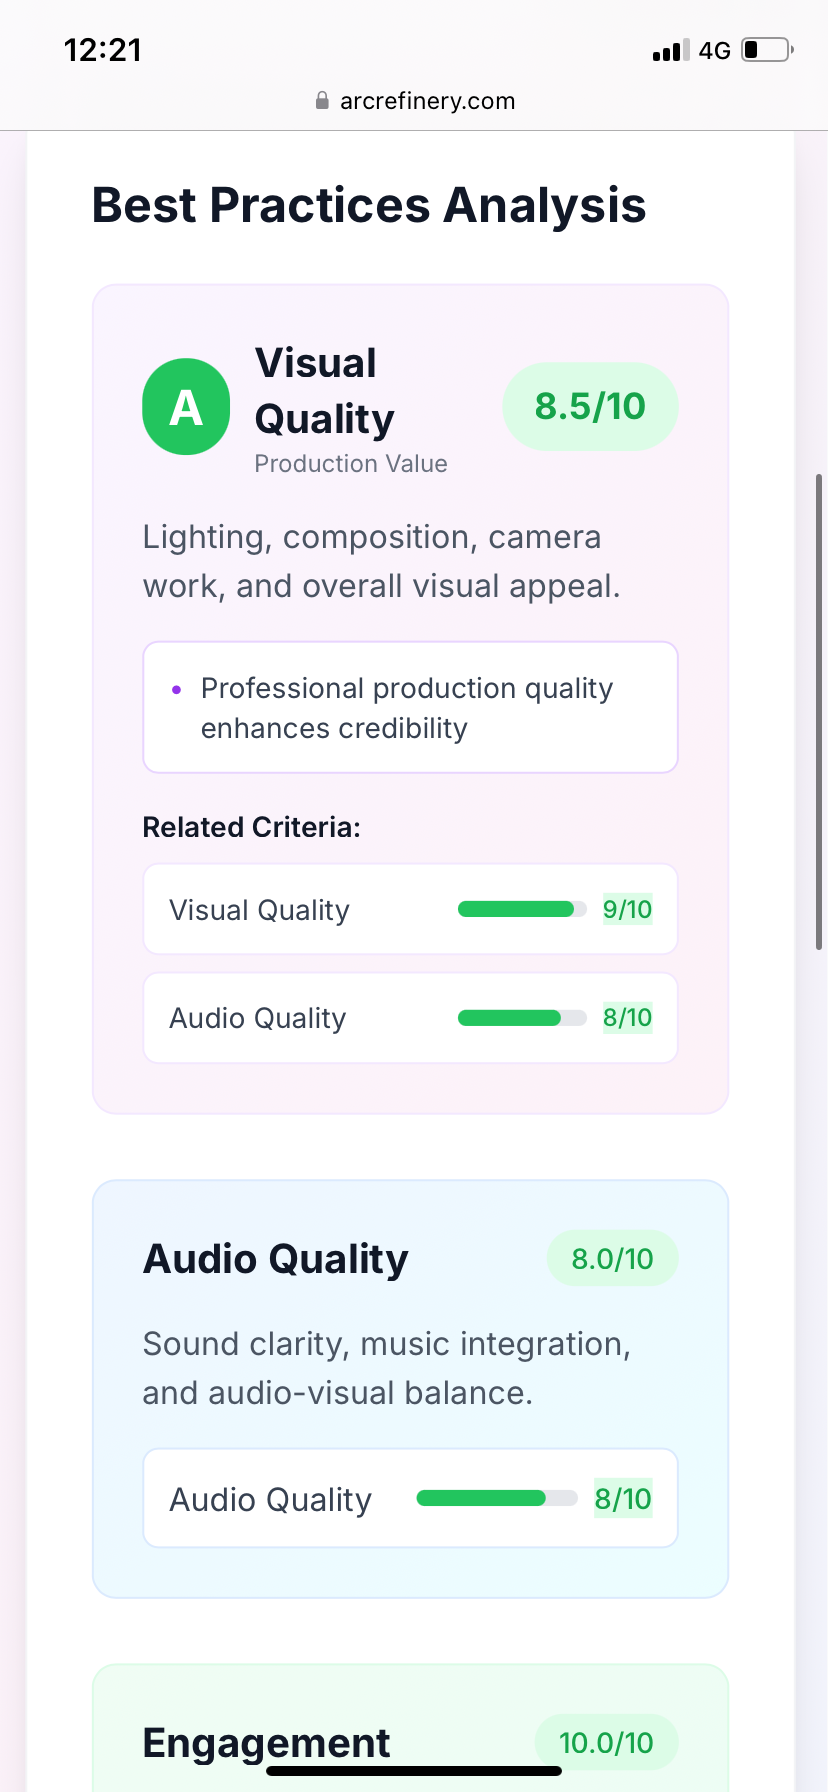Select the Professional production quality note box
The image size is (828, 1792).
[410, 707]
